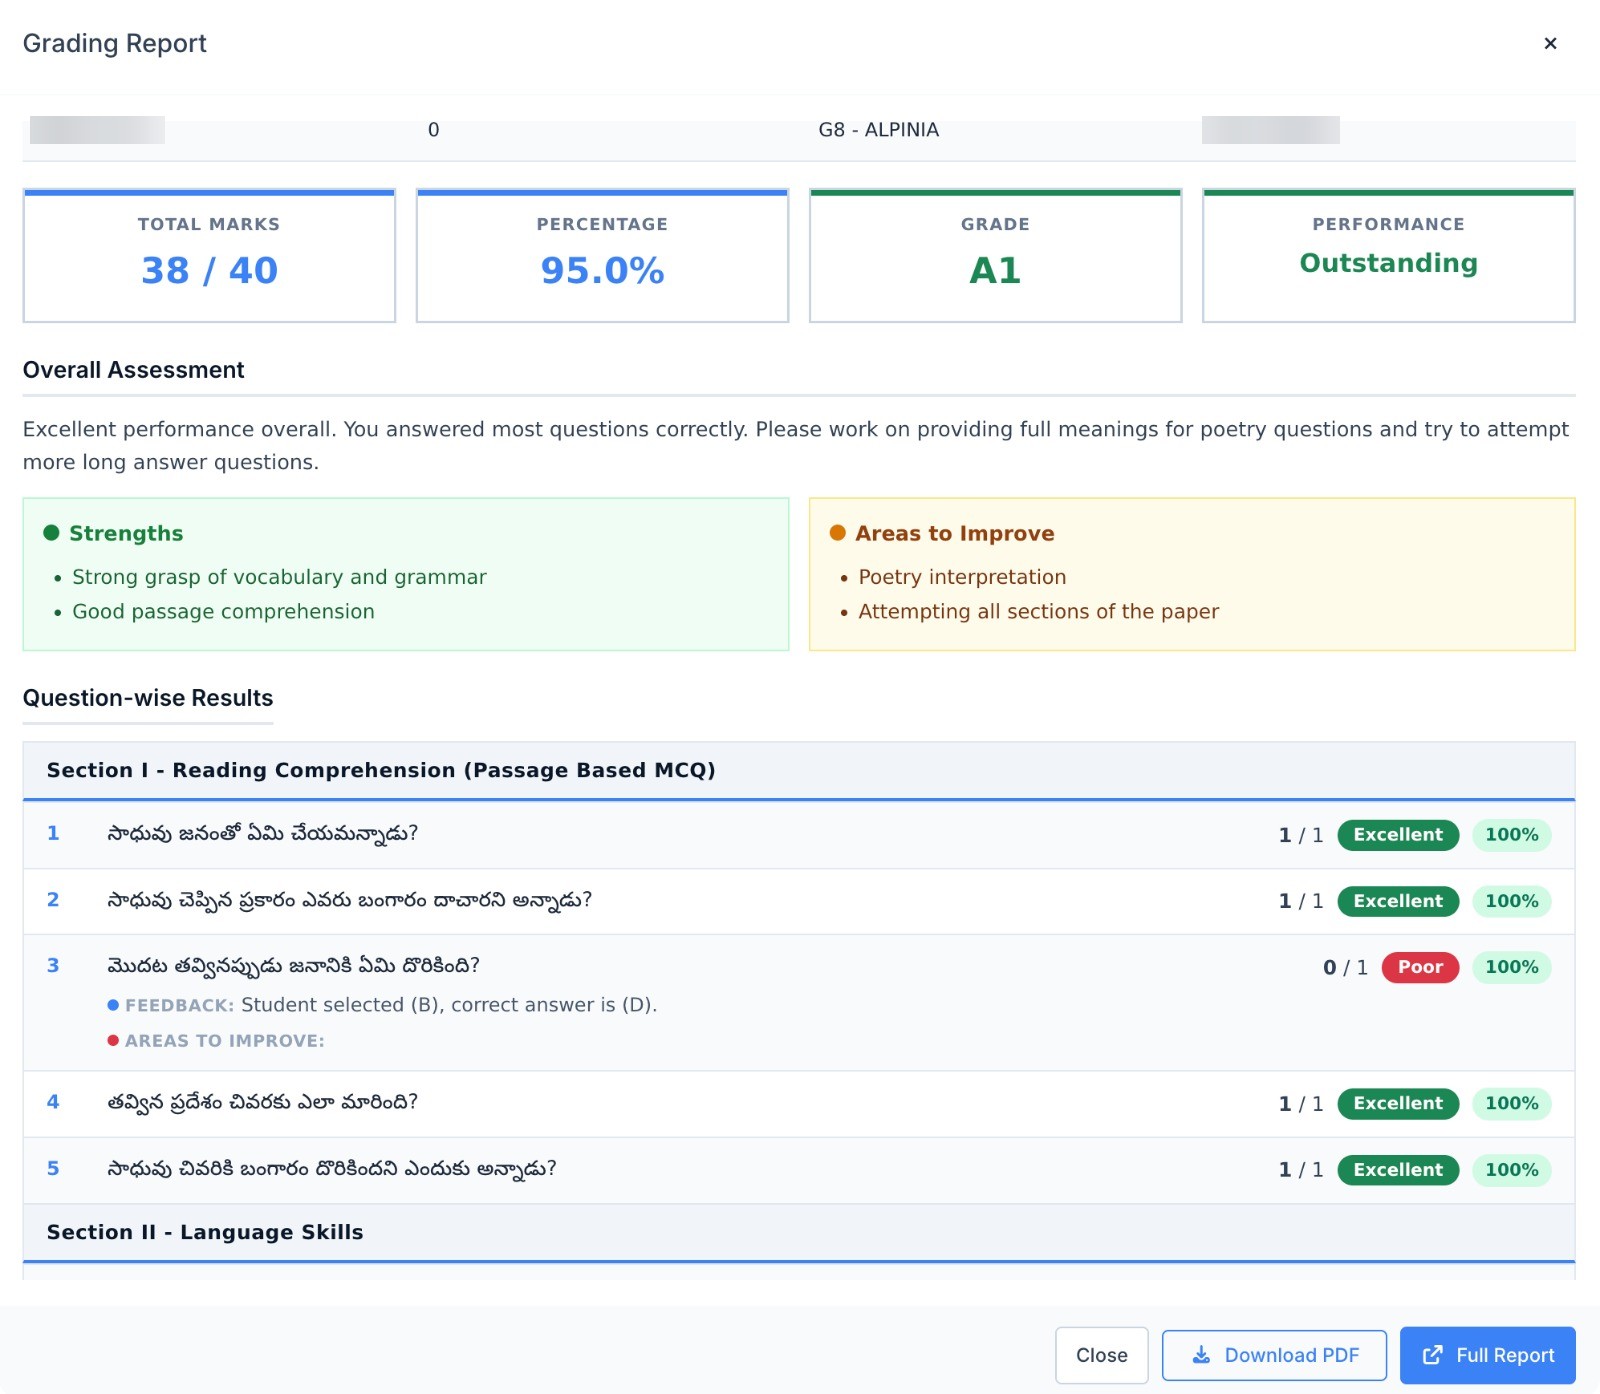Click the Excellent badge on question 2
Viewport: 1600px width, 1394px height.
pos(1398,901)
